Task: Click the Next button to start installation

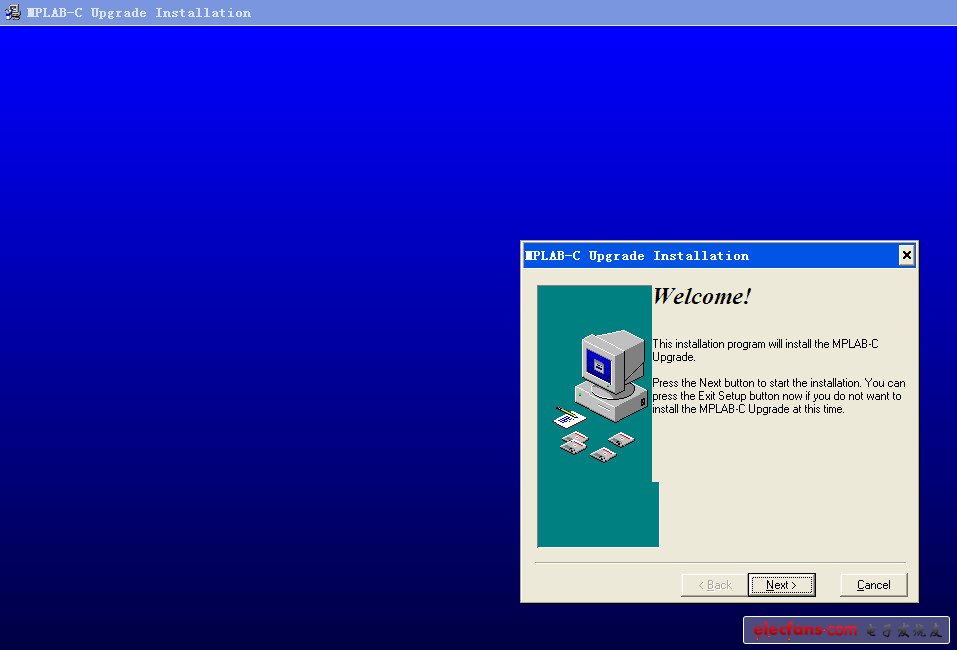Action: [x=781, y=585]
